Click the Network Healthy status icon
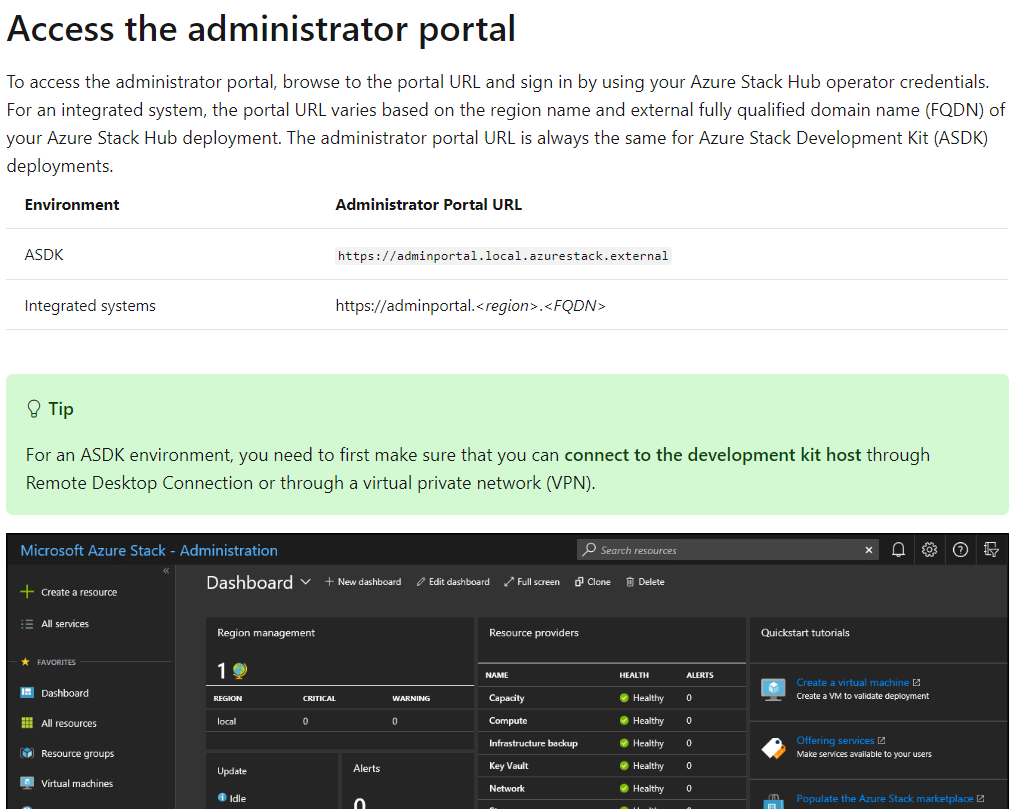The width and height of the screenshot is (1025, 809). pyautogui.click(x=624, y=789)
